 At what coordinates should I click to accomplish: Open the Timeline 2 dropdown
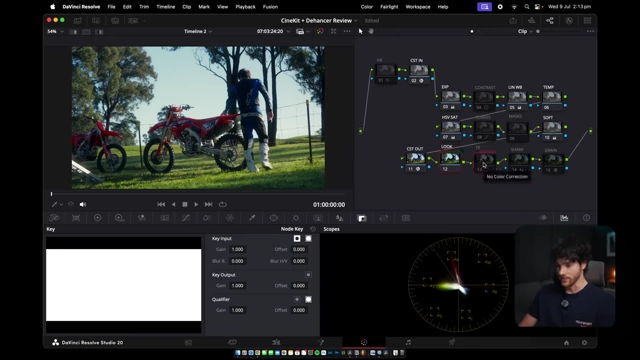pos(198,31)
